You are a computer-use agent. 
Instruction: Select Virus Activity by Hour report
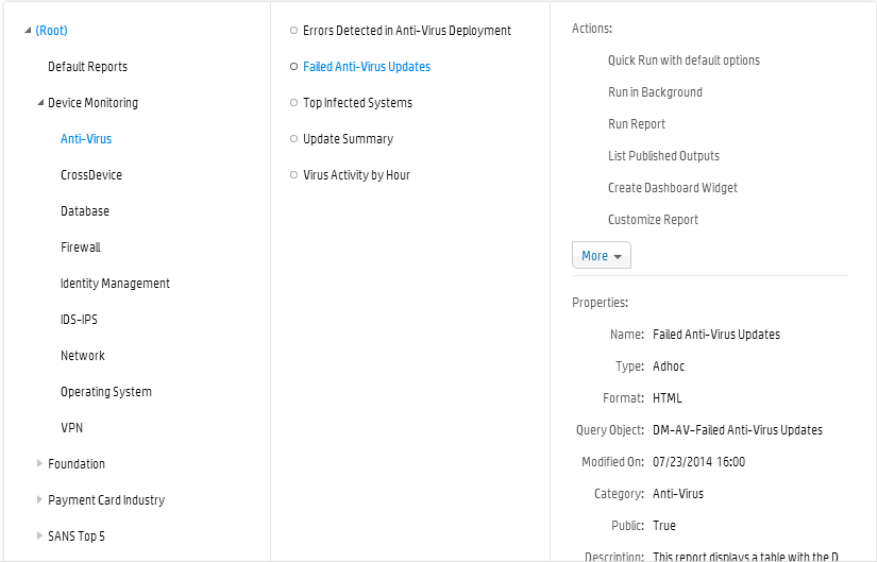(x=356, y=175)
